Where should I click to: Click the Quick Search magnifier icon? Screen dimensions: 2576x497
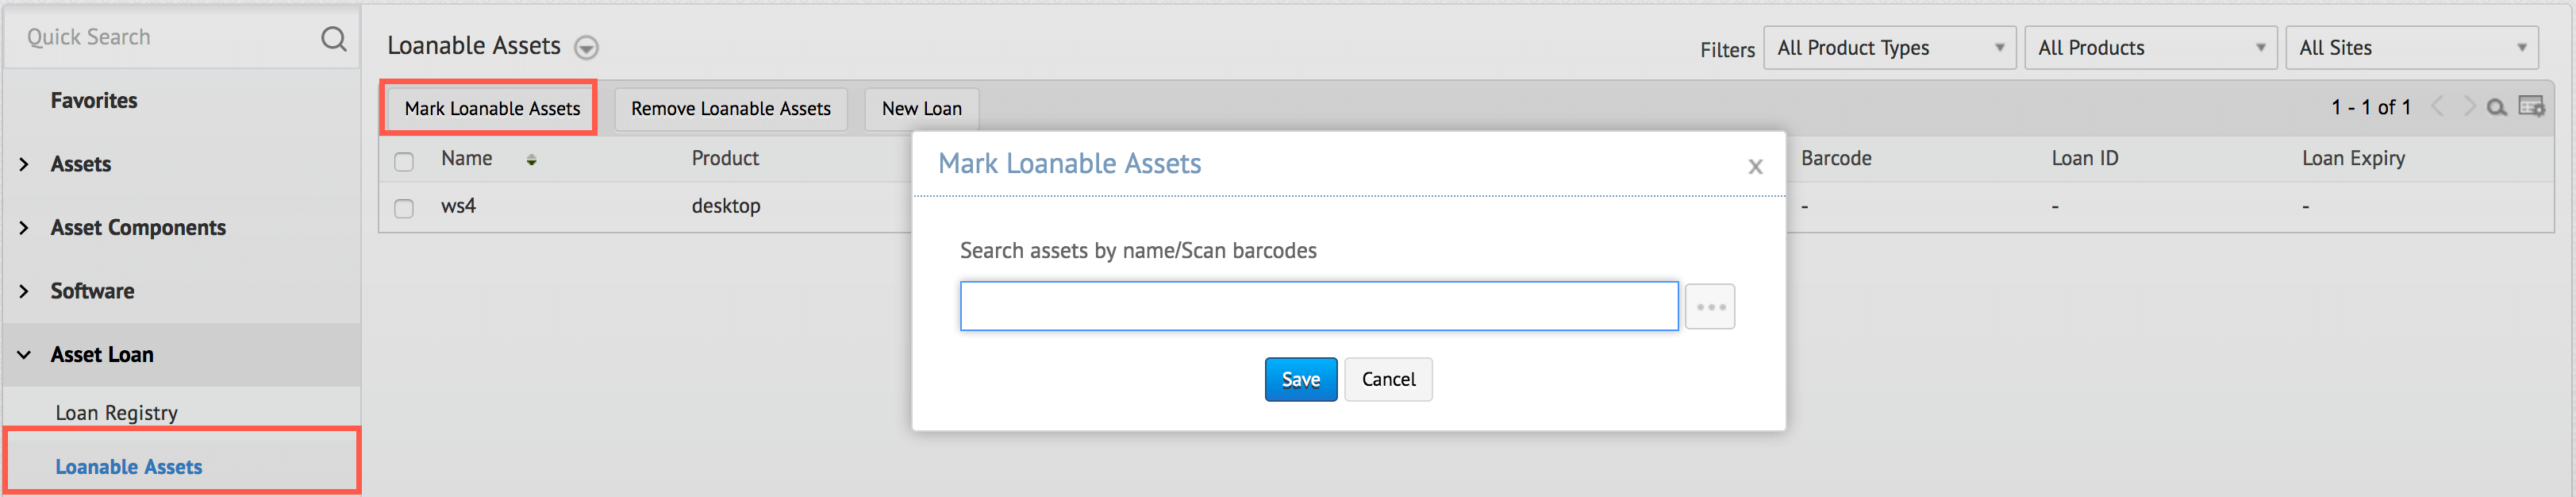[333, 39]
